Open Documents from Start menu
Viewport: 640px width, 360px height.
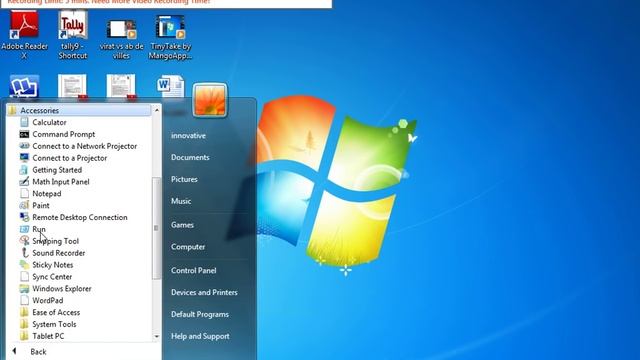[x=190, y=157]
